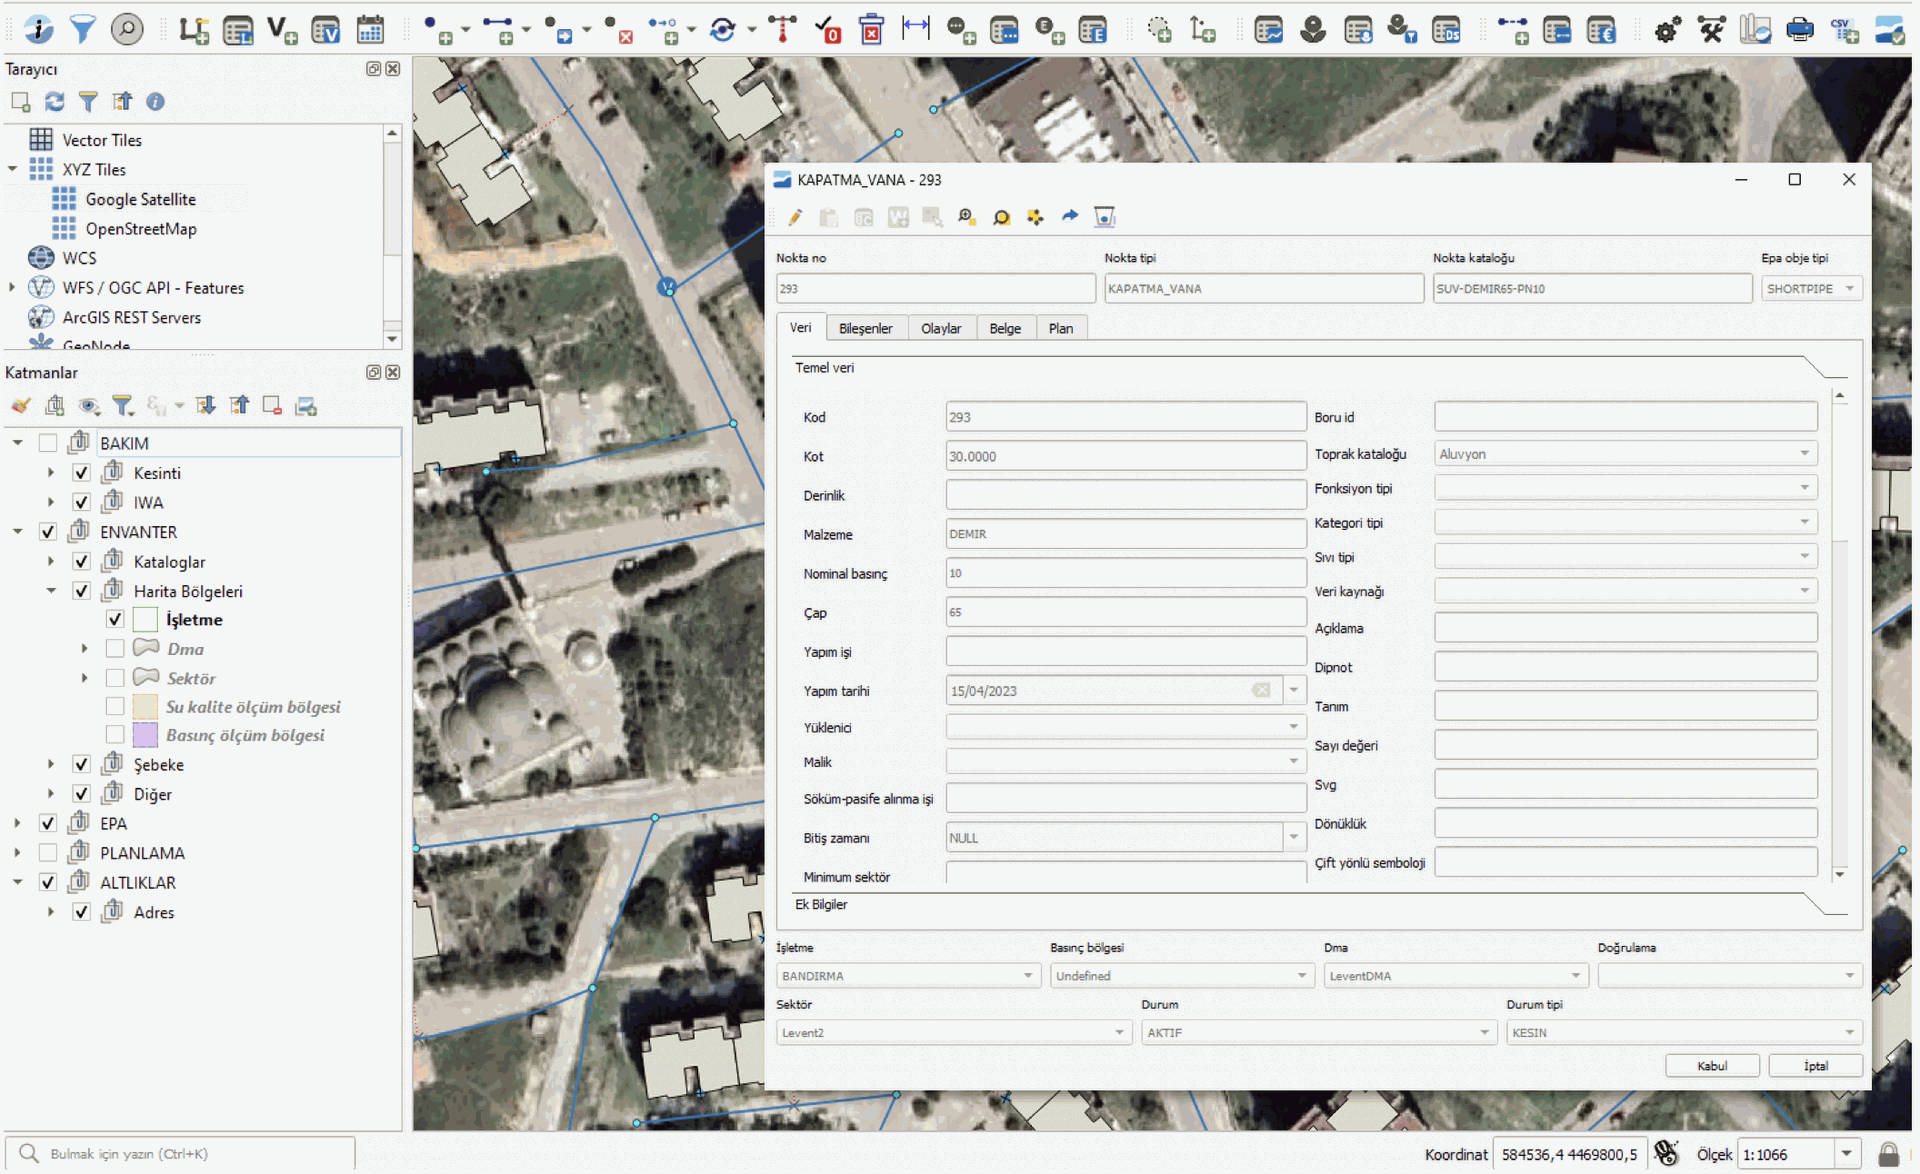This screenshot has height=1174, width=1920.
Task: Enable the Dma layer checkbox
Action: coord(115,649)
